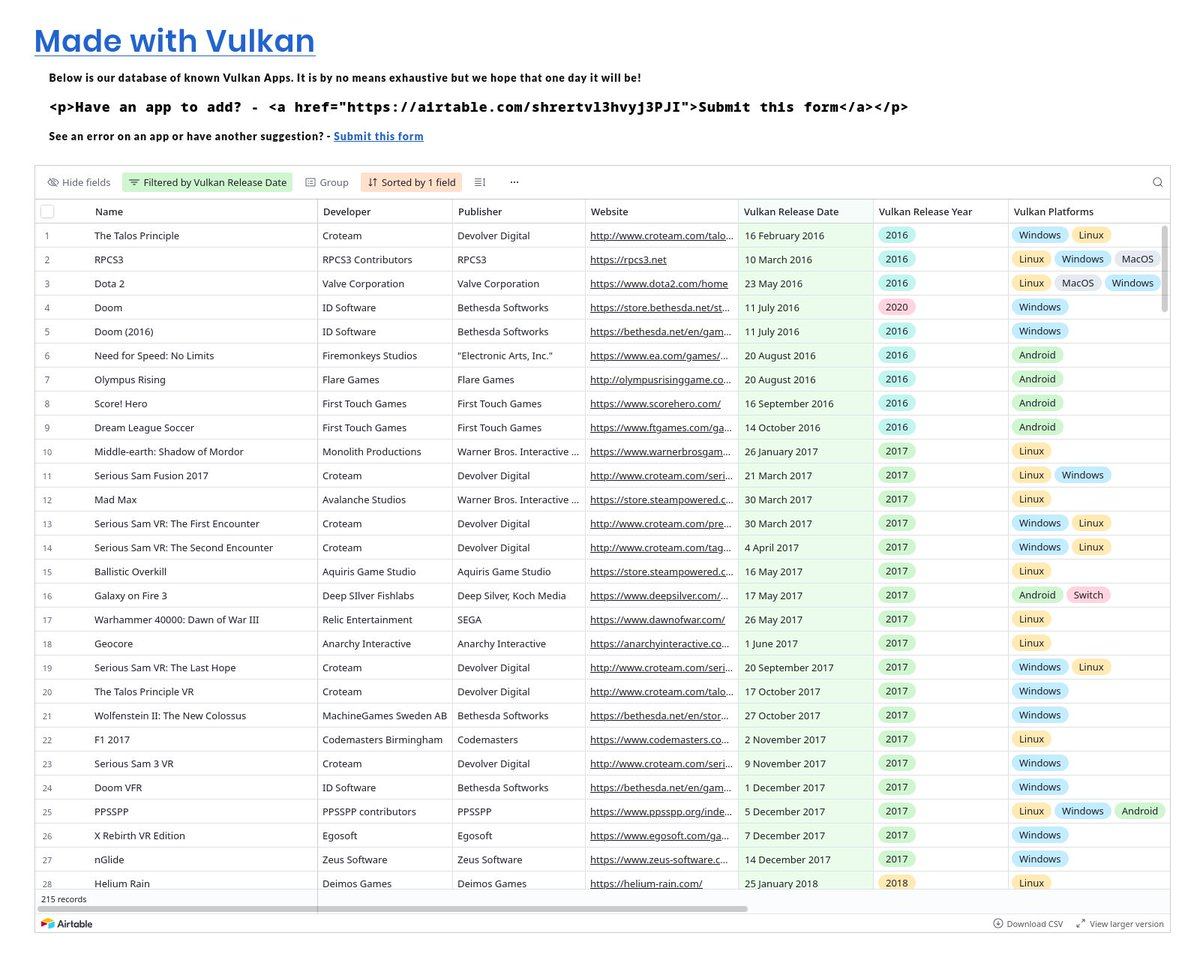
Task: Click the row height icon in toolbar
Action: (x=480, y=182)
